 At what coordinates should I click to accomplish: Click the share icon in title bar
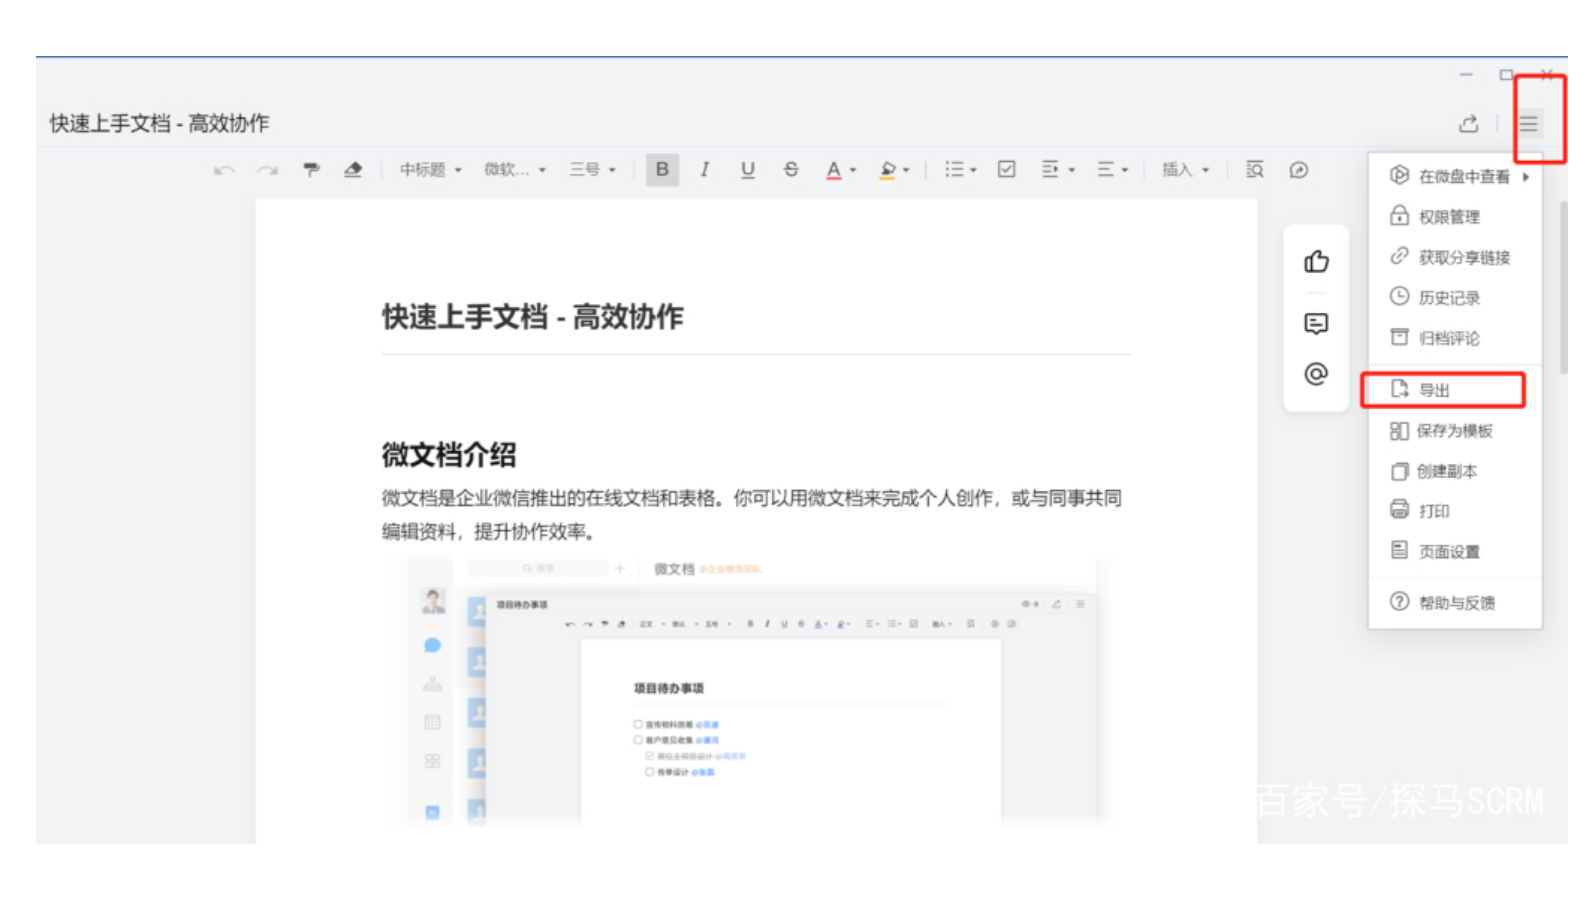click(1468, 124)
